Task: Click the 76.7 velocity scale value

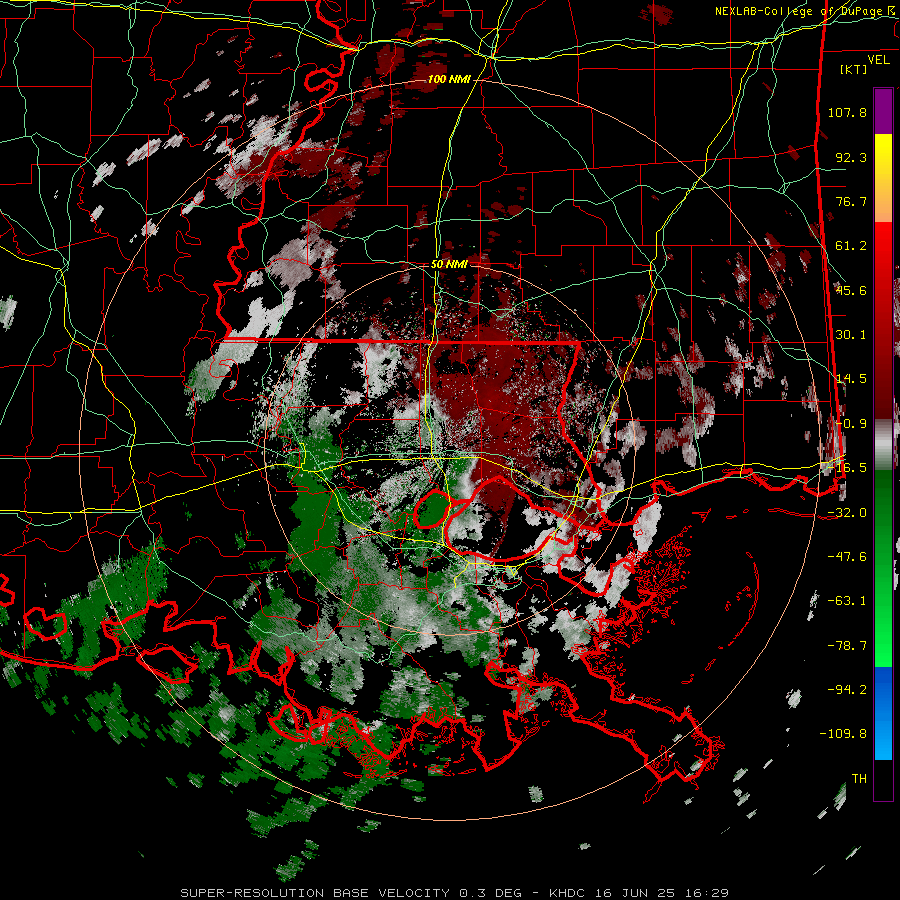Action: [851, 201]
